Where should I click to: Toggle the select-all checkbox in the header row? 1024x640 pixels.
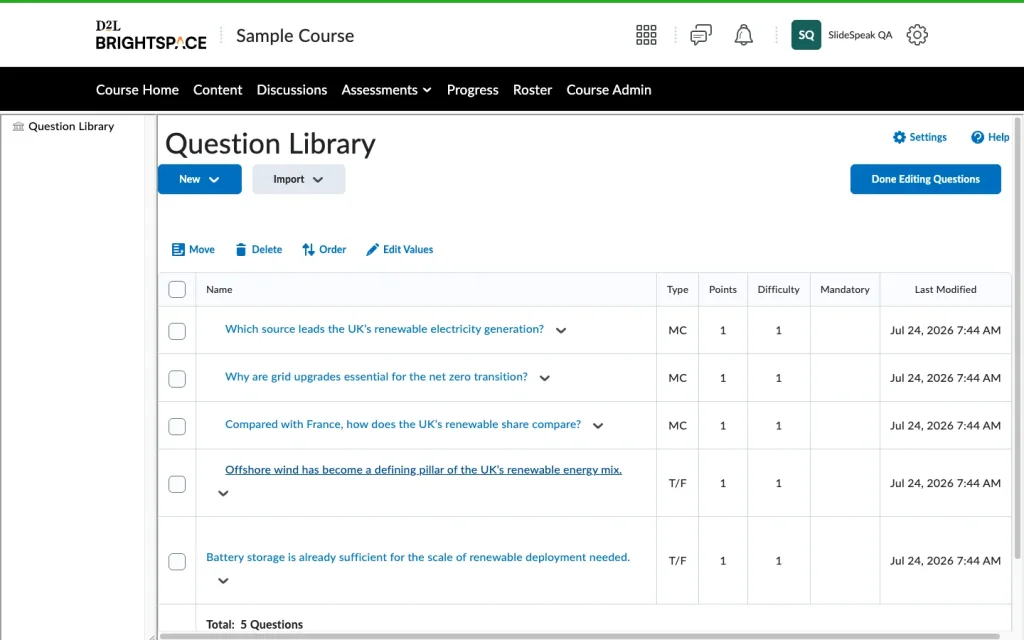click(177, 289)
